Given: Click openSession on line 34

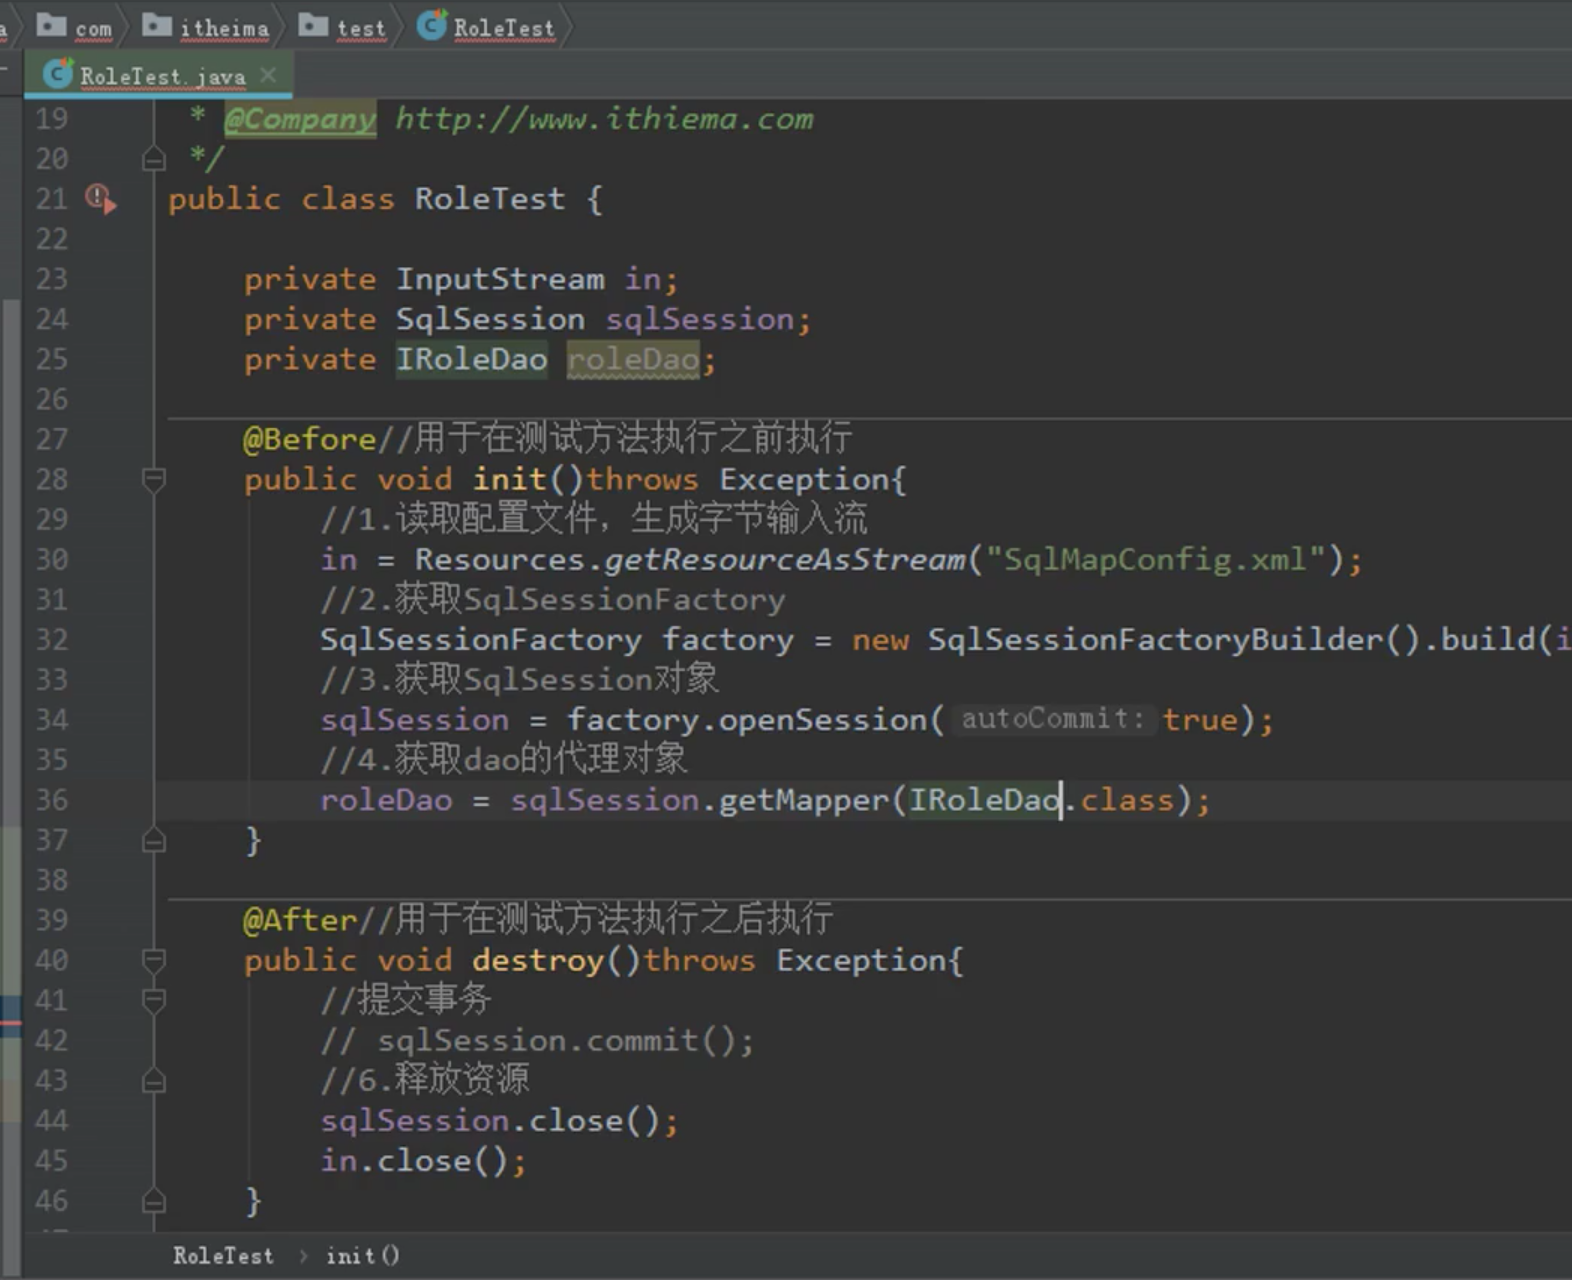Looking at the screenshot, I should pos(823,720).
